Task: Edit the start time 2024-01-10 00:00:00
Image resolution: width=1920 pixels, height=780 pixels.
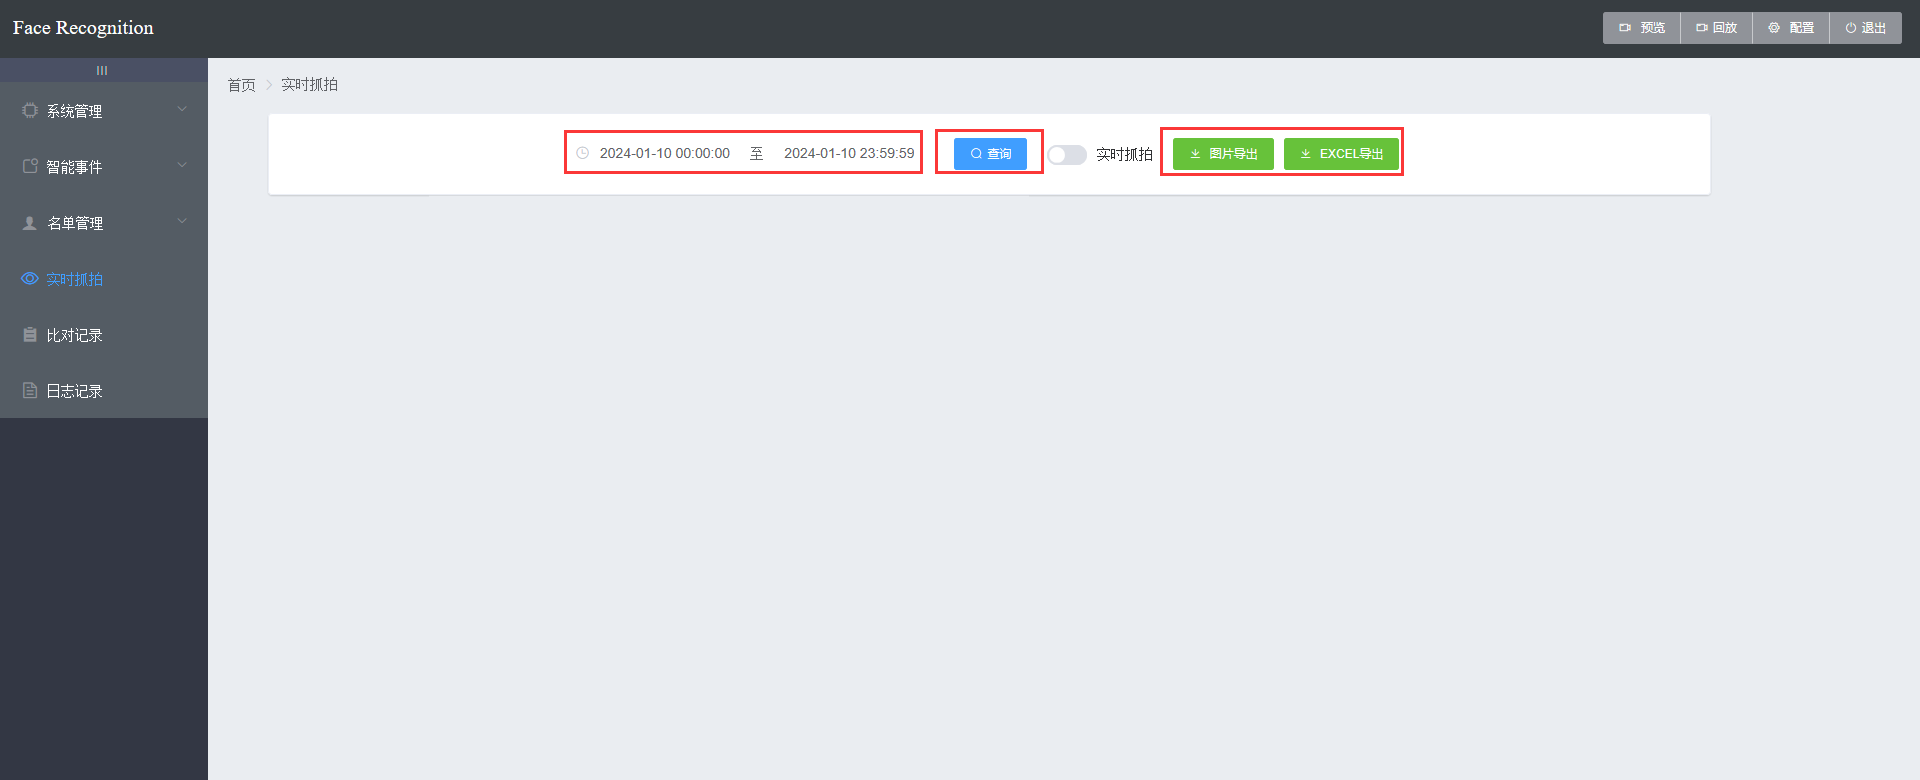Action: point(665,153)
